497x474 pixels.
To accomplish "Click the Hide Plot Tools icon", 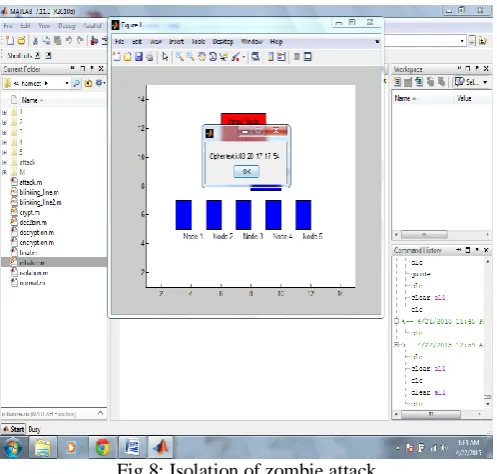I will [297, 57].
